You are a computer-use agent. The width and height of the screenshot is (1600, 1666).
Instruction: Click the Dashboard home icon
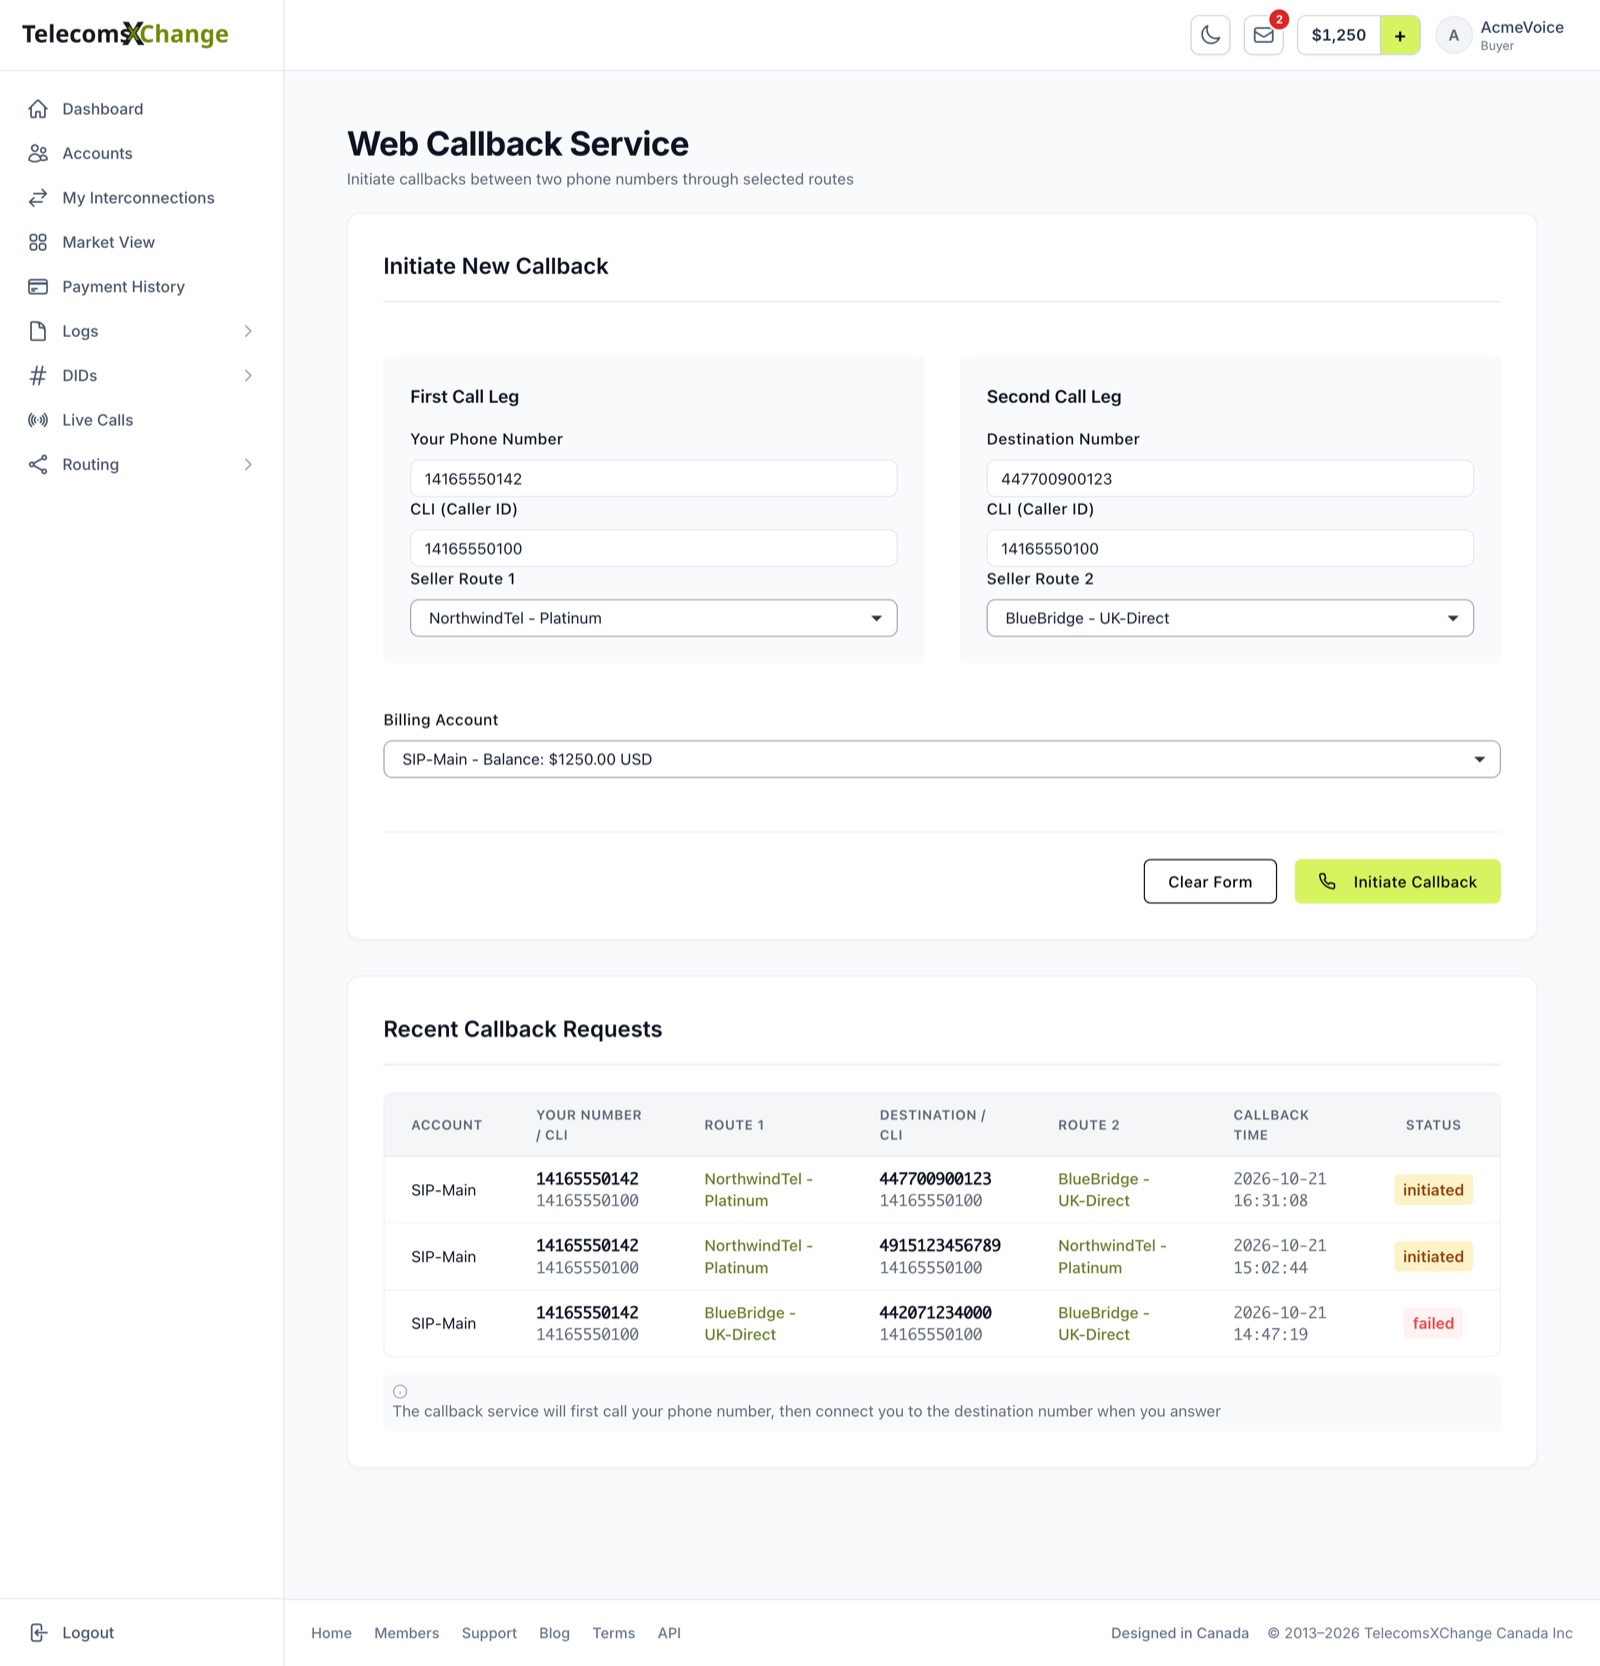[38, 109]
